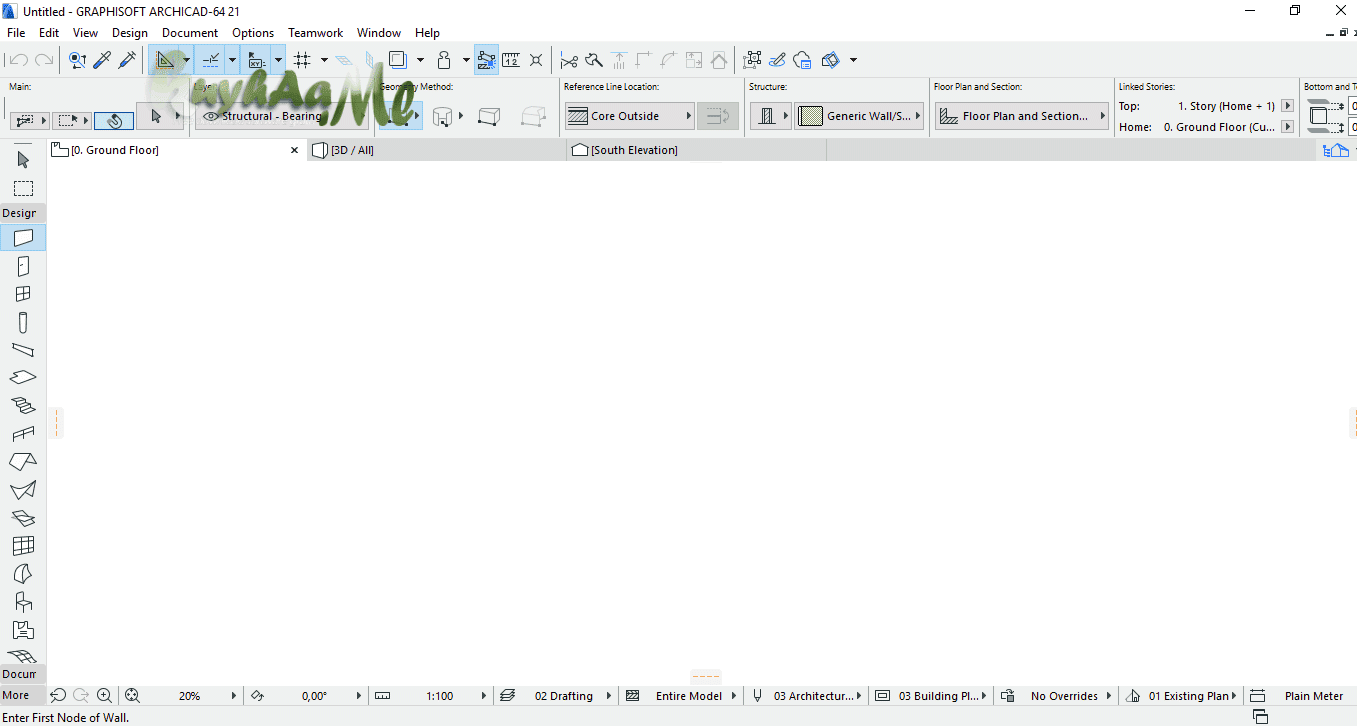Select the Roof tool in the toolbox
1357x726 pixels.
coord(23,462)
